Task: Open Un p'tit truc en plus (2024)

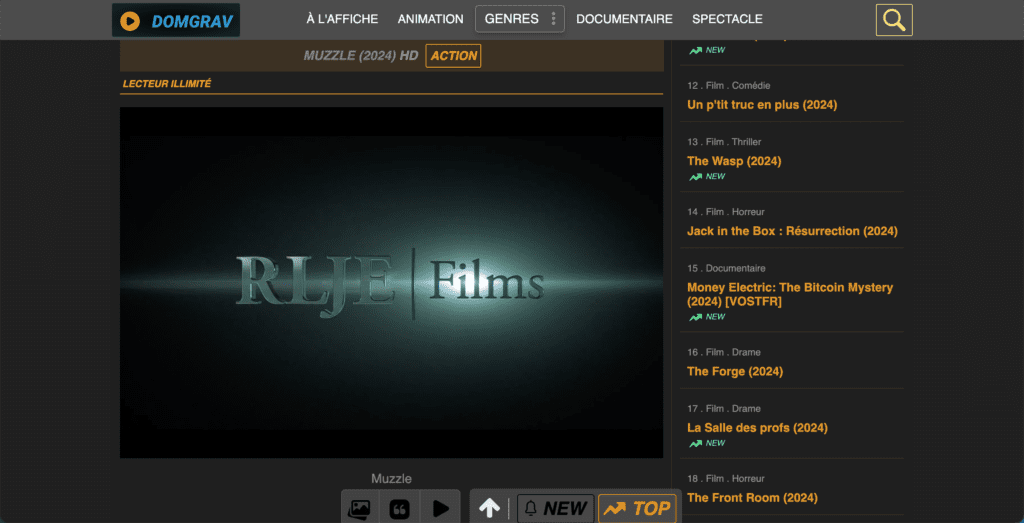Action: coord(762,104)
